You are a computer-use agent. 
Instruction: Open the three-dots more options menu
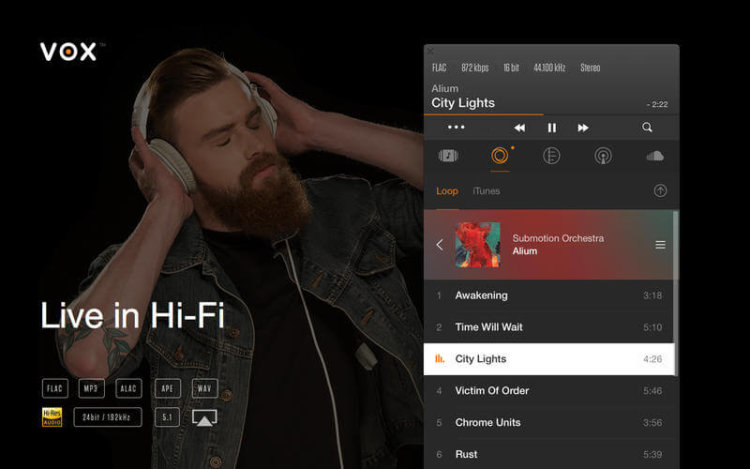[456, 127]
